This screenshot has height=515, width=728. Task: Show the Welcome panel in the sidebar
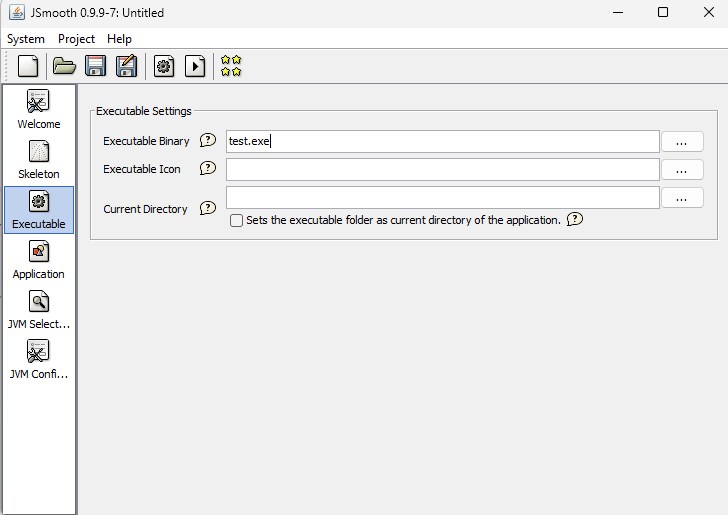39,110
